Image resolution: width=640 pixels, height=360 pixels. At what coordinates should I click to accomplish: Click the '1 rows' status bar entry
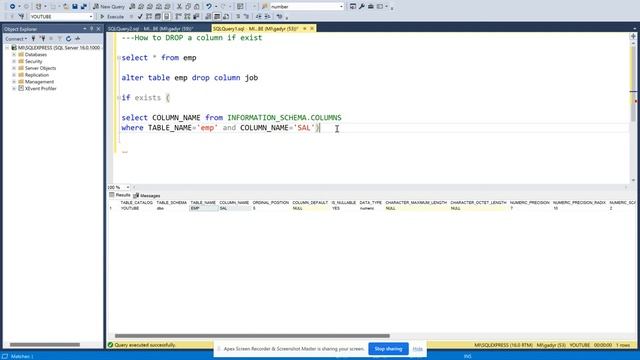[x=623, y=345]
